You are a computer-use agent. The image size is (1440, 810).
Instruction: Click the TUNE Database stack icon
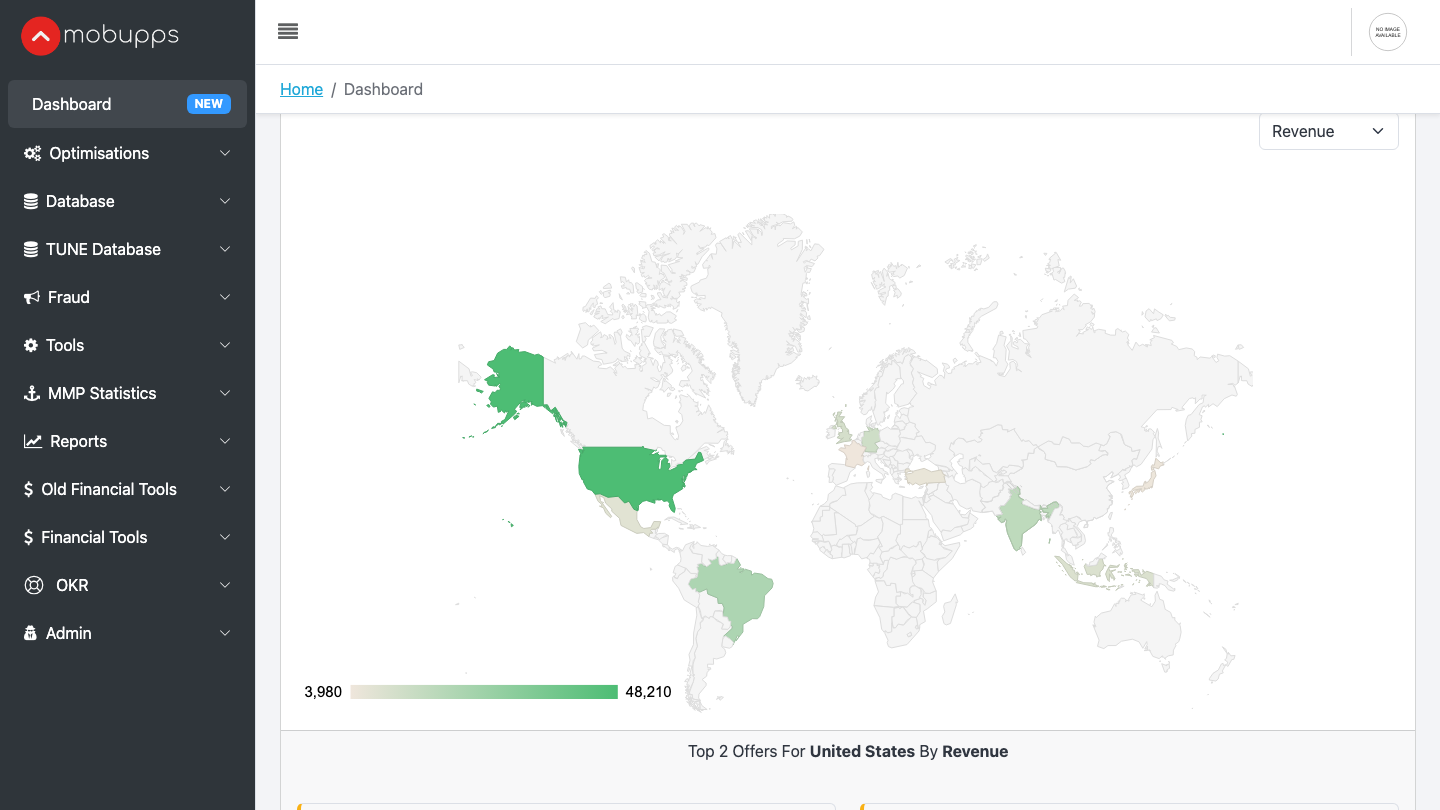[x=31, y=249]
